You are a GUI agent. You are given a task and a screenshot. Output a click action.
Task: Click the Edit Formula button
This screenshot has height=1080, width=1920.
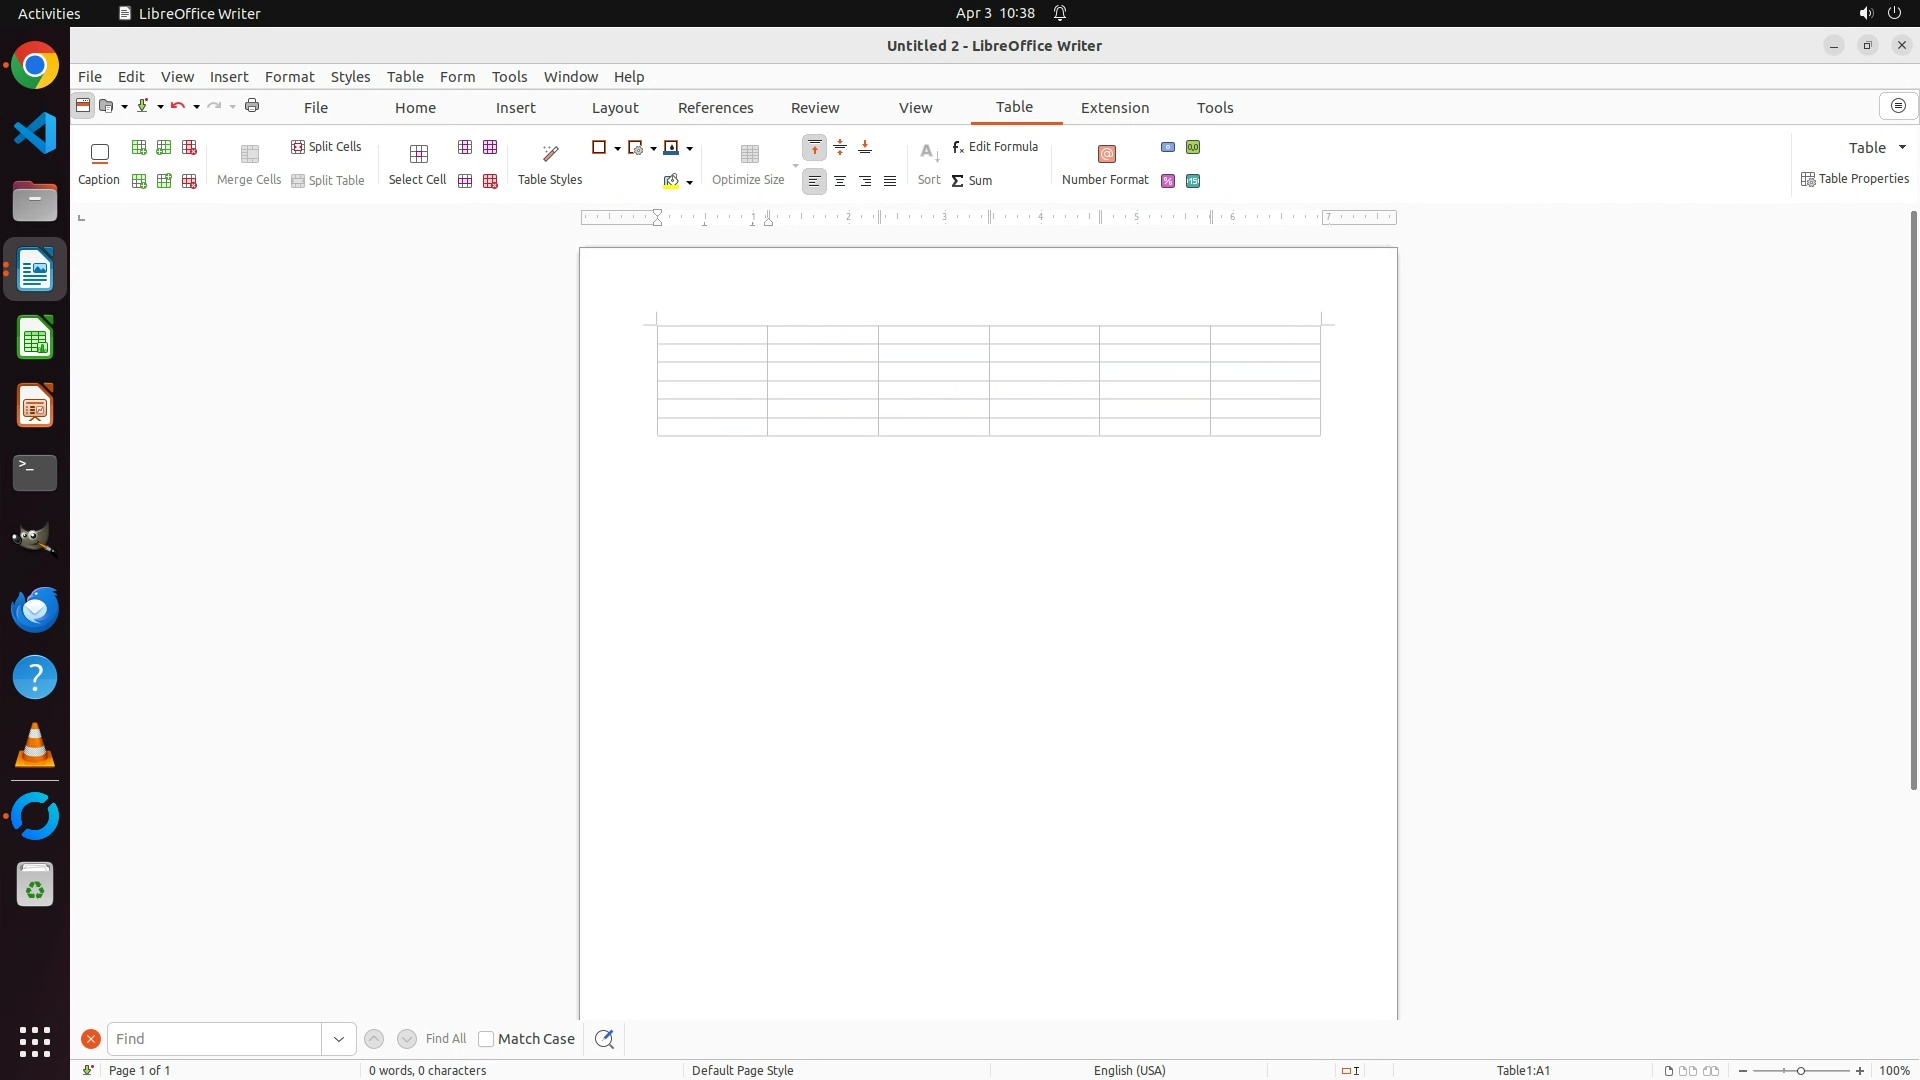coord(995,147)
